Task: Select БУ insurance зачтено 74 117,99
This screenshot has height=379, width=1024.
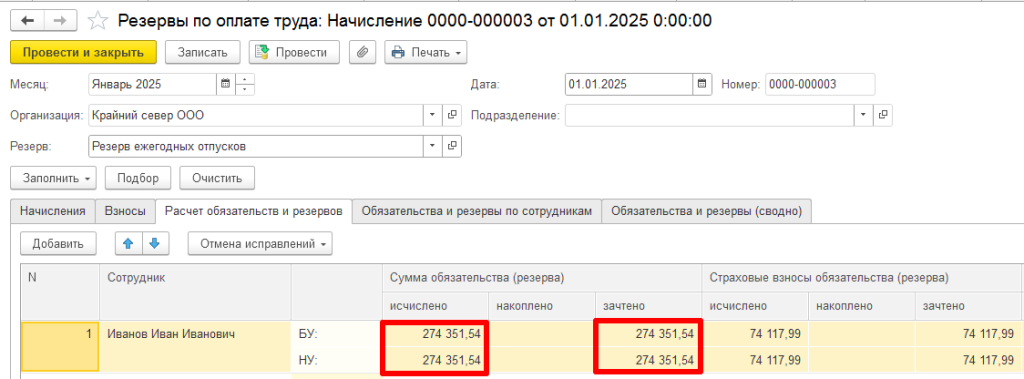Action: click(968, 334)
